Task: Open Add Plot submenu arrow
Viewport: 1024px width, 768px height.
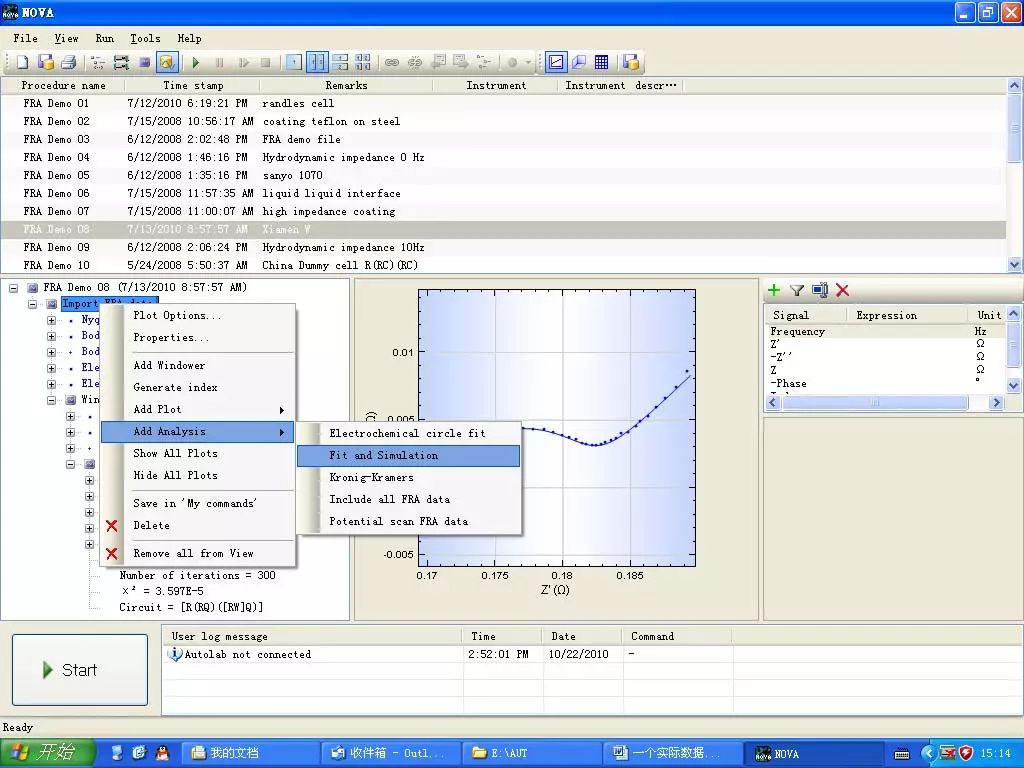Action: [x=282, y=410]
